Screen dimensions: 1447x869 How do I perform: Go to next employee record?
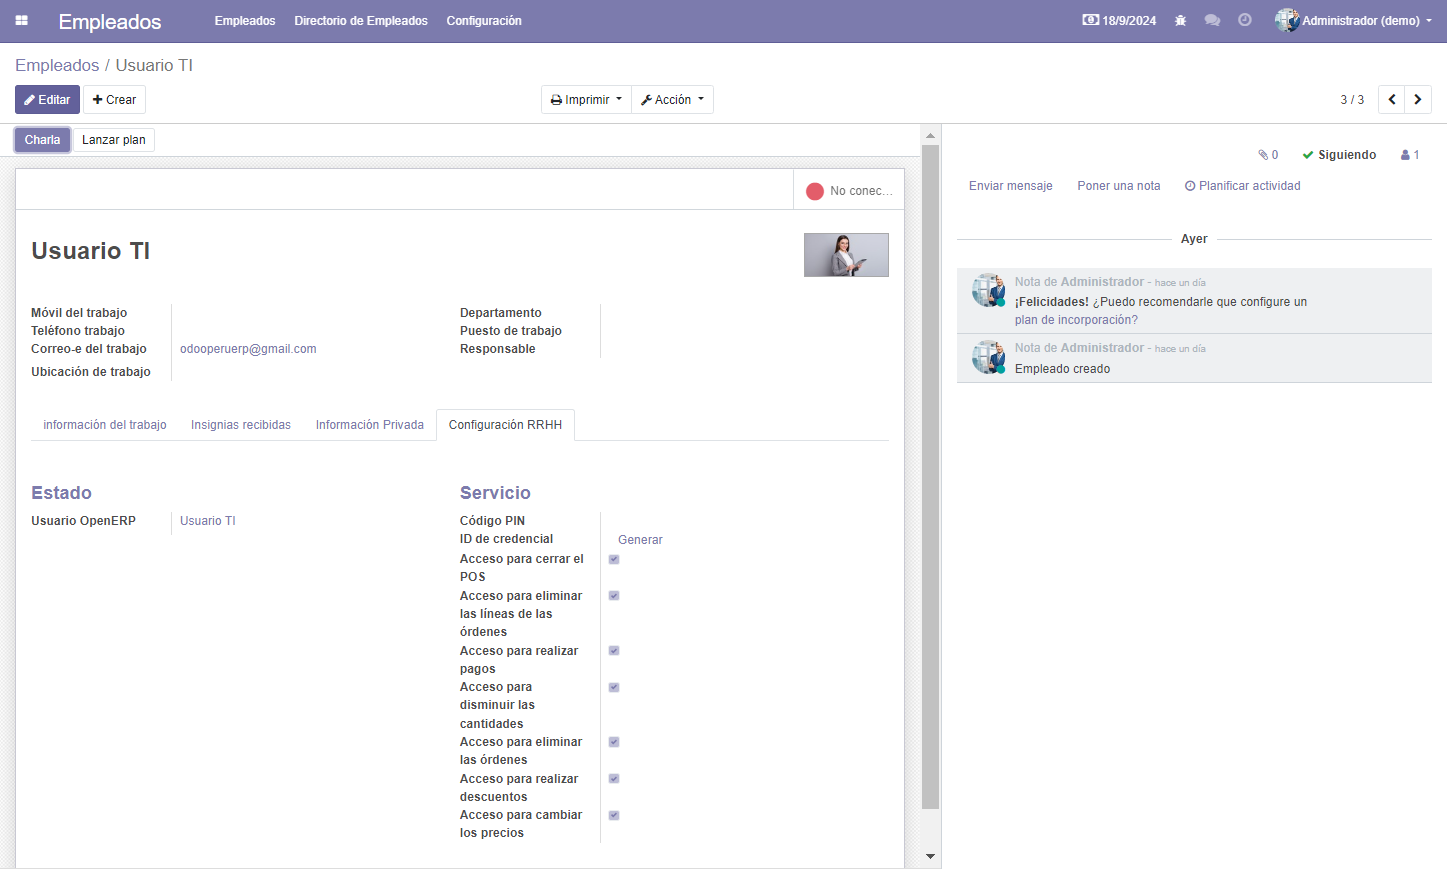point(1418,100)
